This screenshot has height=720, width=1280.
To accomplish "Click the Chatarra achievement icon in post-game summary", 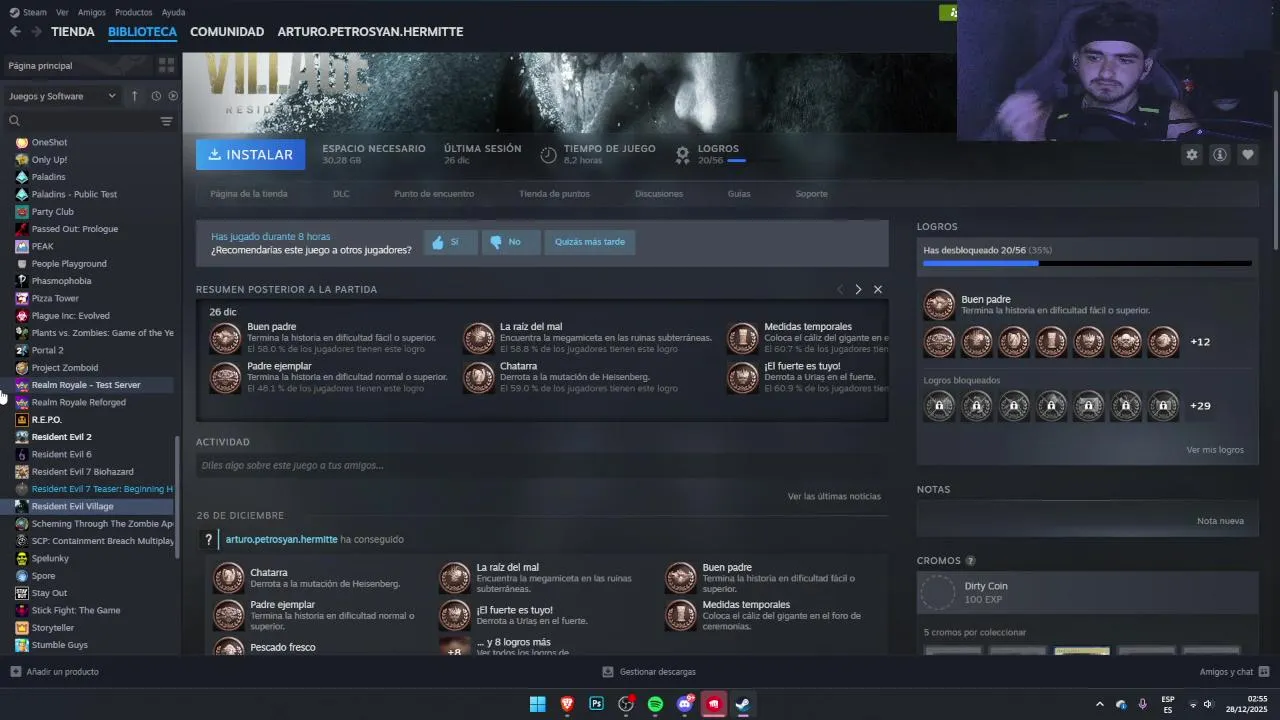I will click(478, 377).
